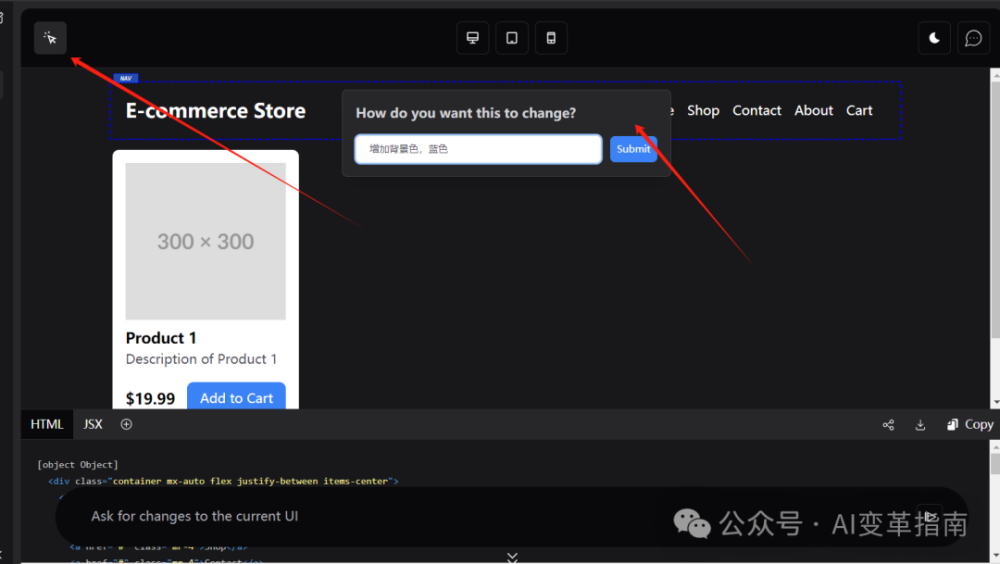The width and height of the screenshot is (1000, 564).
Task: Activate the element select cursor tool
Action: click(x=50, y=38)
